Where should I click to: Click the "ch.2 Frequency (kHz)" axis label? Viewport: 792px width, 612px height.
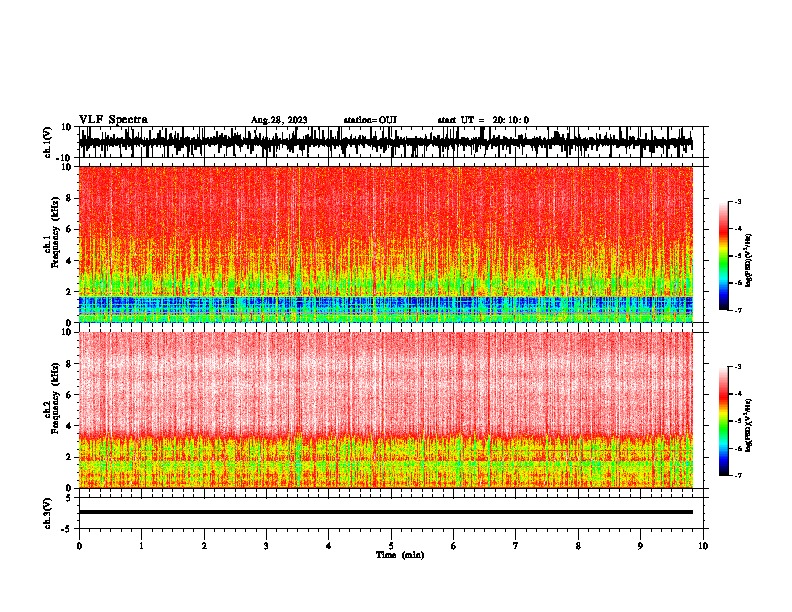[x=53, y=398]
